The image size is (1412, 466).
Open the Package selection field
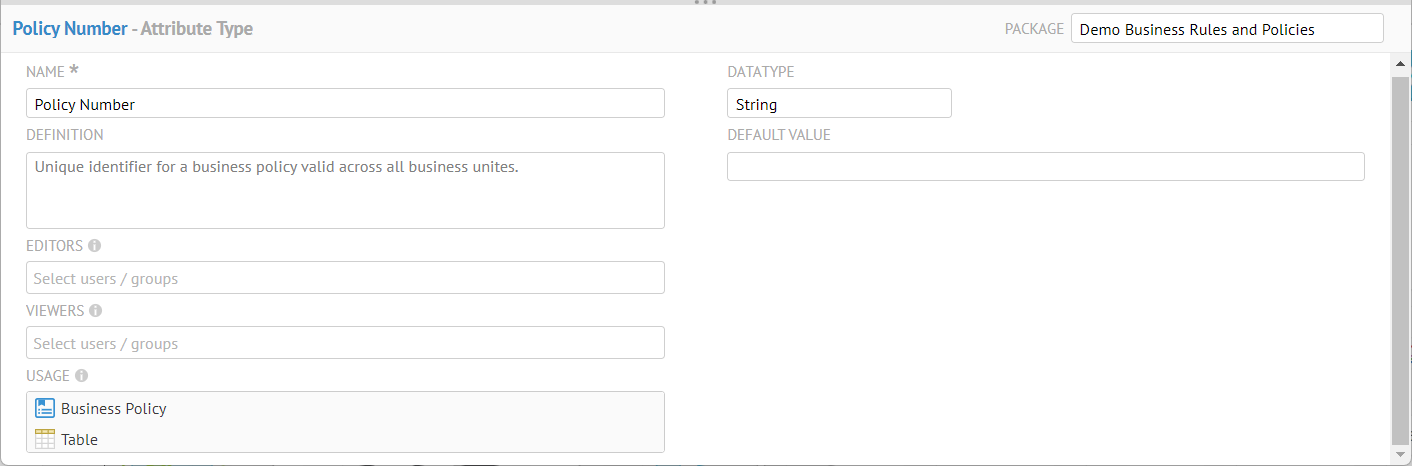click(1226, 29)
